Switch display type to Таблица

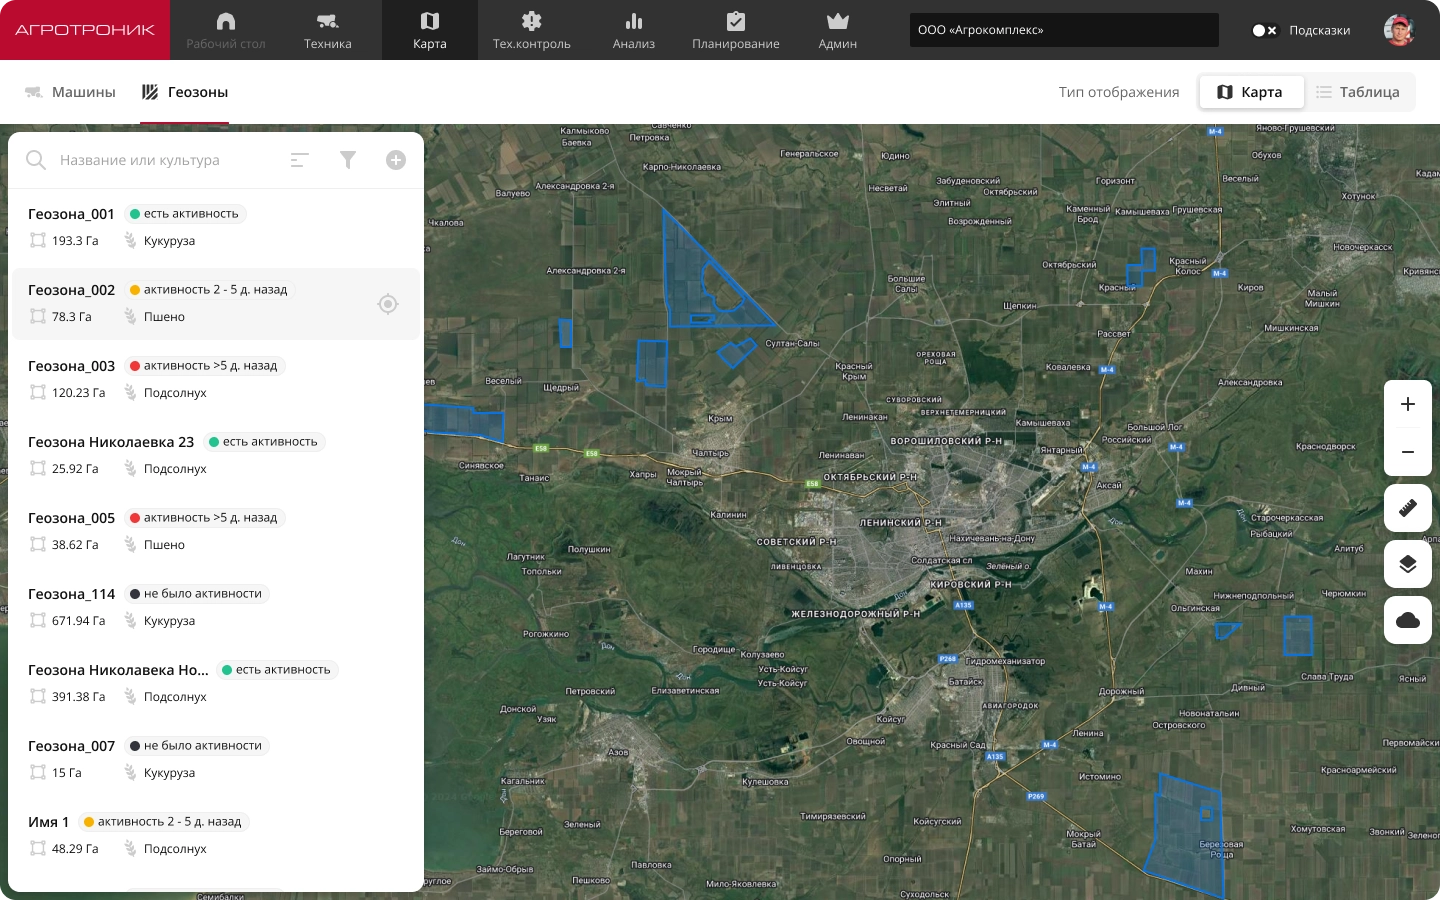pos(1358,92)
